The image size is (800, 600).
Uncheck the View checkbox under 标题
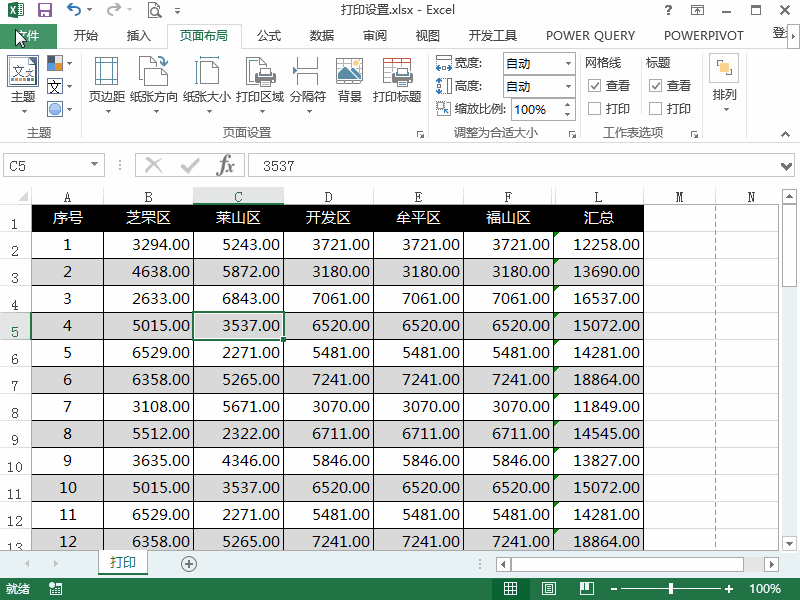coord(655,85)
